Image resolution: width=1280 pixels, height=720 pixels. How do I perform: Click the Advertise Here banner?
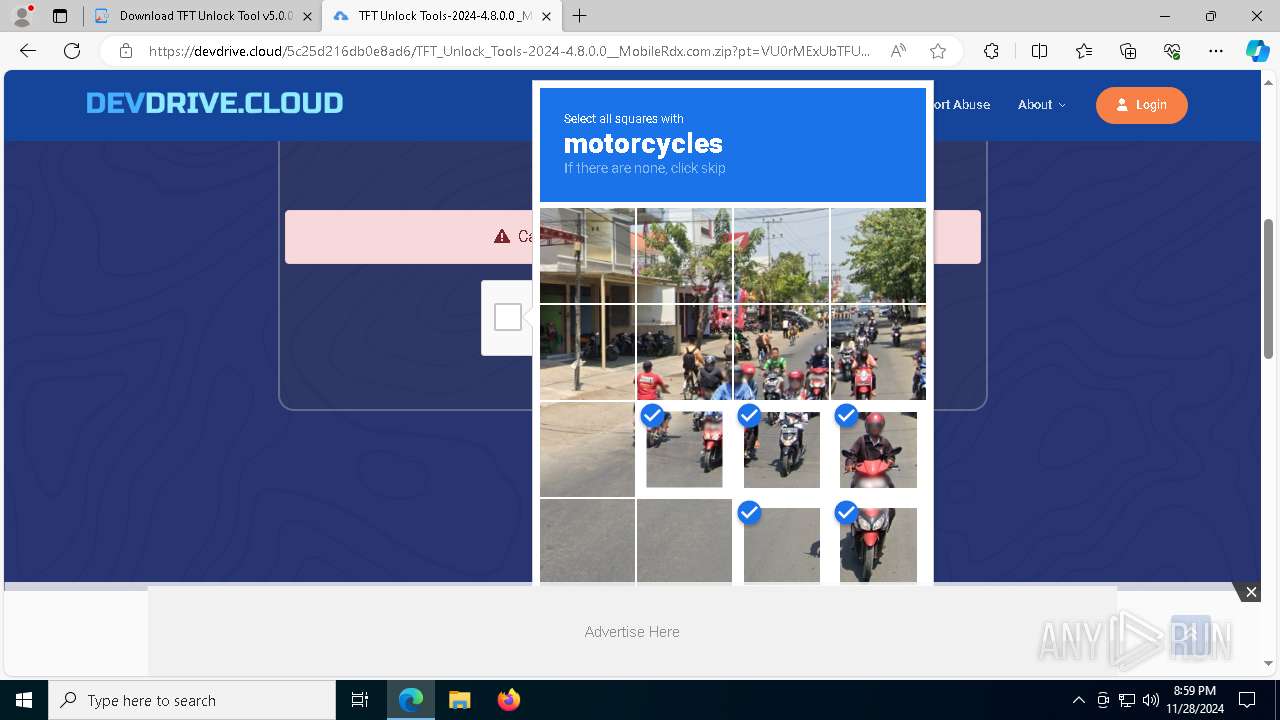(x=632, y=632)
